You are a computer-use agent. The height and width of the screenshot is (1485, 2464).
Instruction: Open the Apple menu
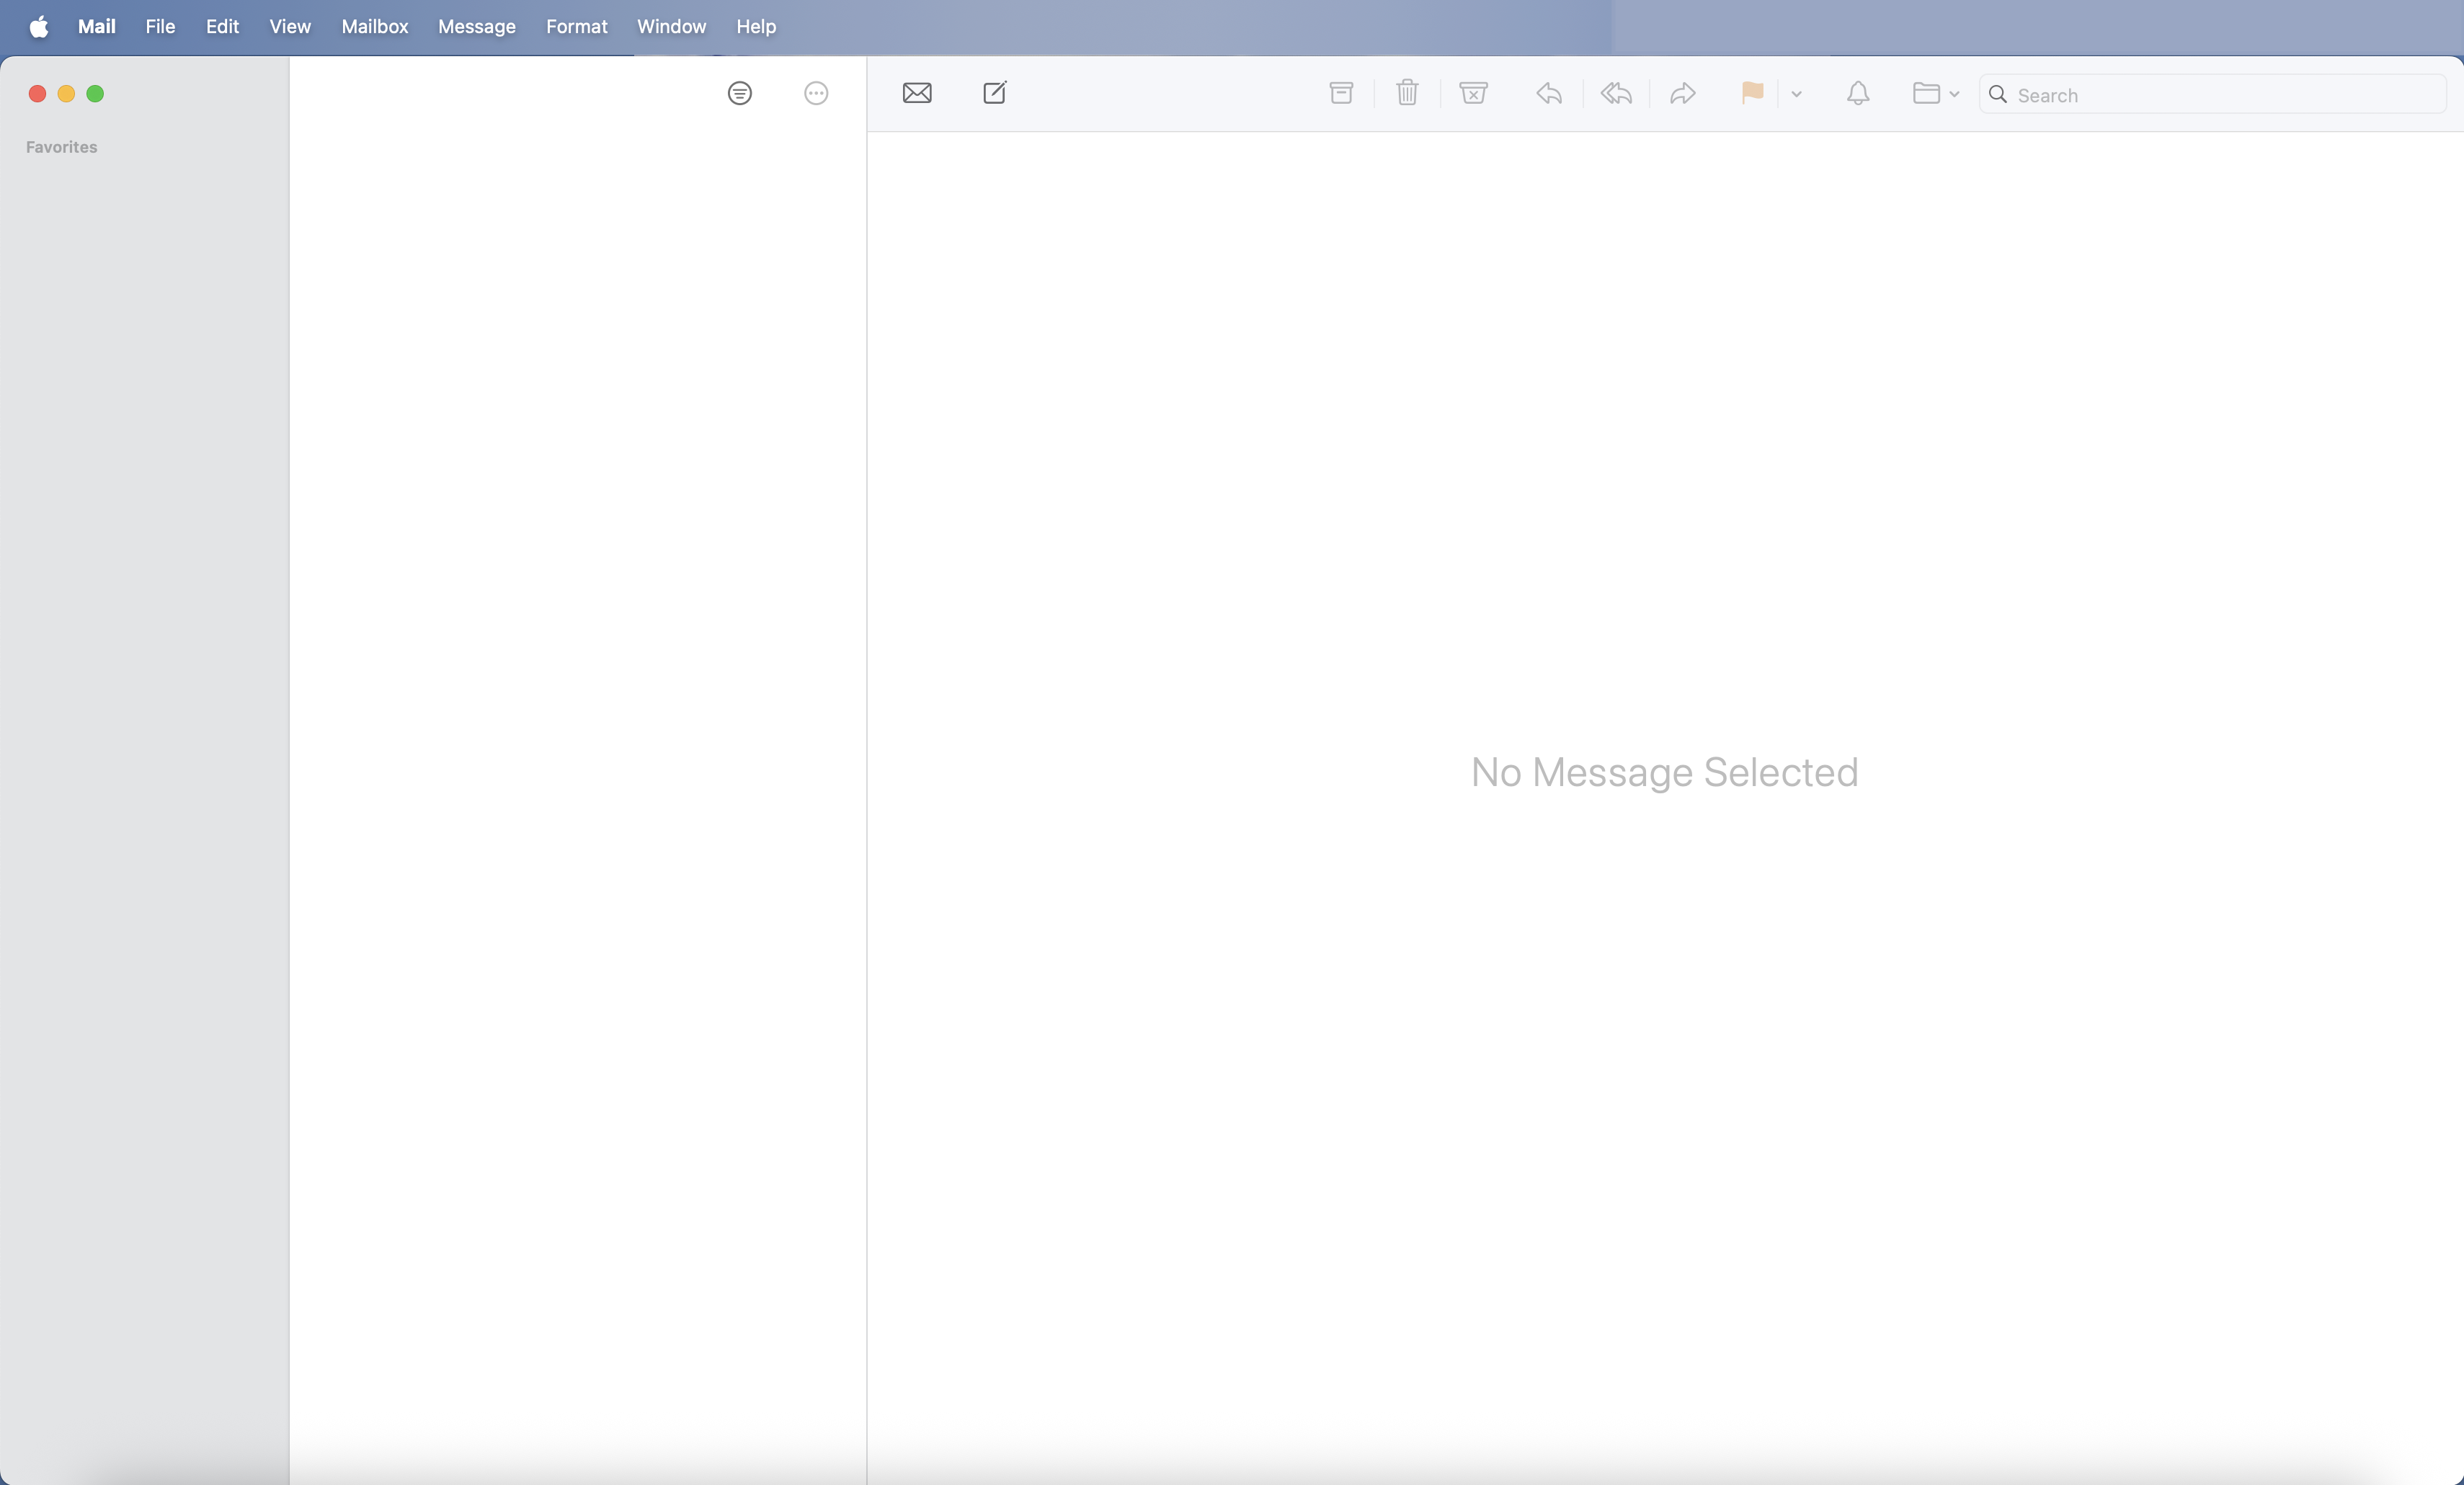click(x=39, y=27)
